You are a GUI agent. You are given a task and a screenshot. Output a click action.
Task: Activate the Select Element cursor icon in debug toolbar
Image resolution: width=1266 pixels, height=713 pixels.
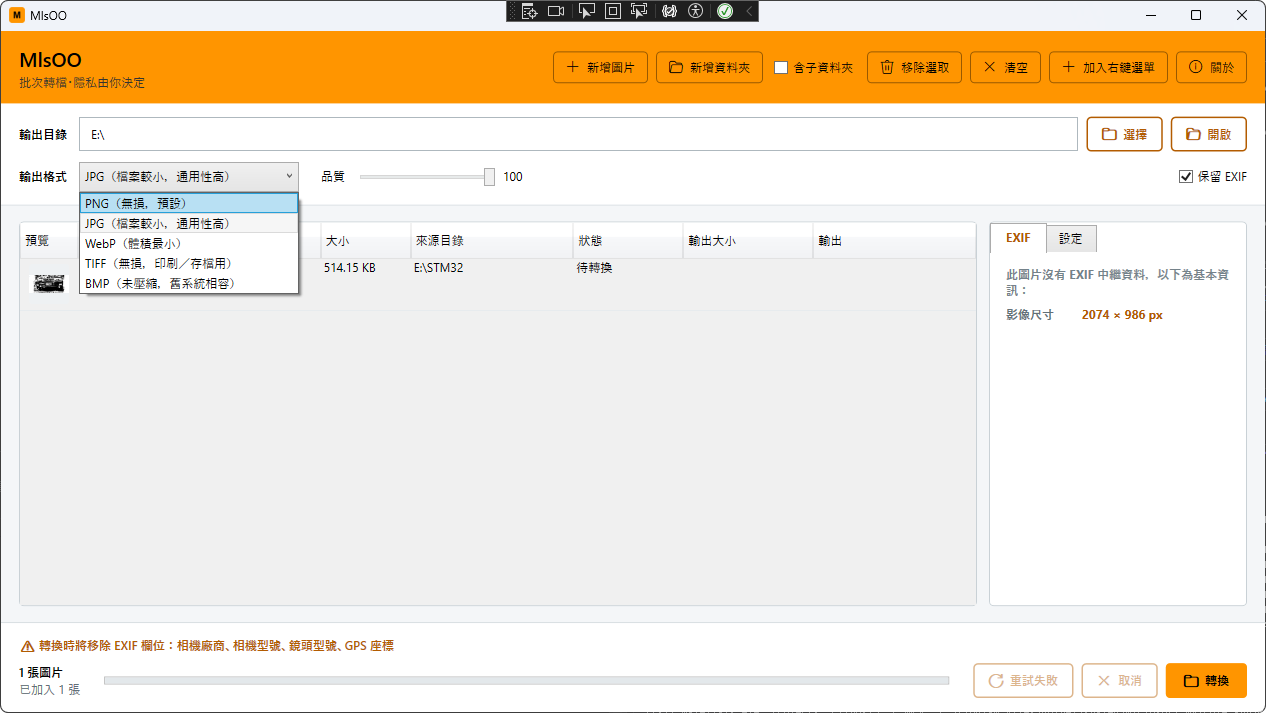tap(588, 11)
